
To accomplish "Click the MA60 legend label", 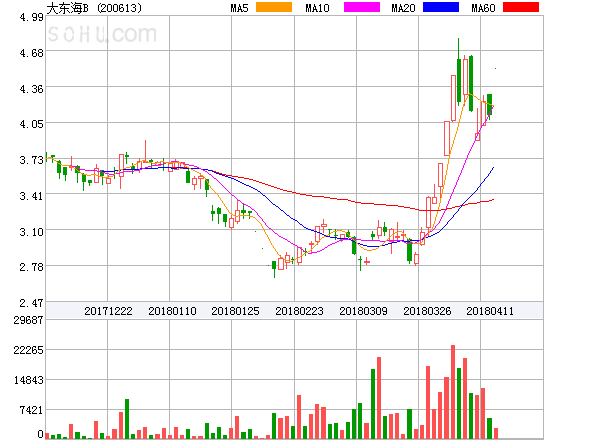I will (483, 8).
